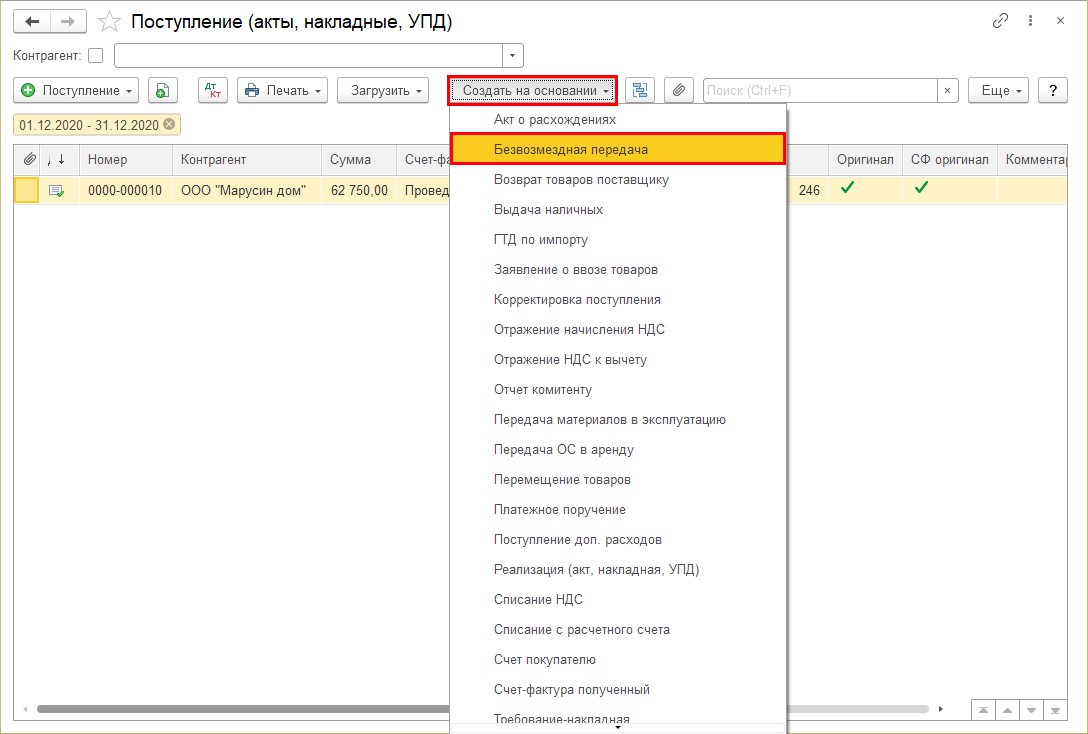
Task: Choose Передача материалов в эксплуатацию
Action: (618, 420)
